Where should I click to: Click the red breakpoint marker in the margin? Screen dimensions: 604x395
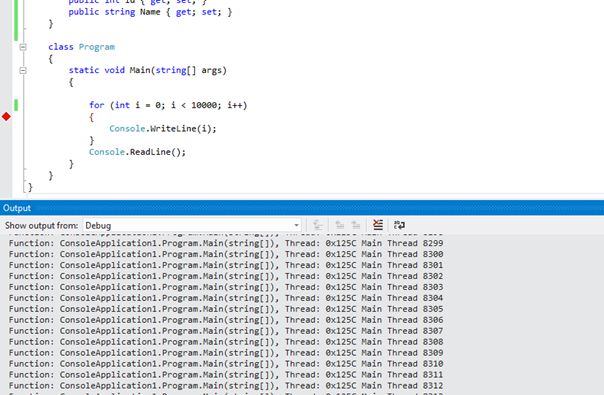[x=6, y=116]
